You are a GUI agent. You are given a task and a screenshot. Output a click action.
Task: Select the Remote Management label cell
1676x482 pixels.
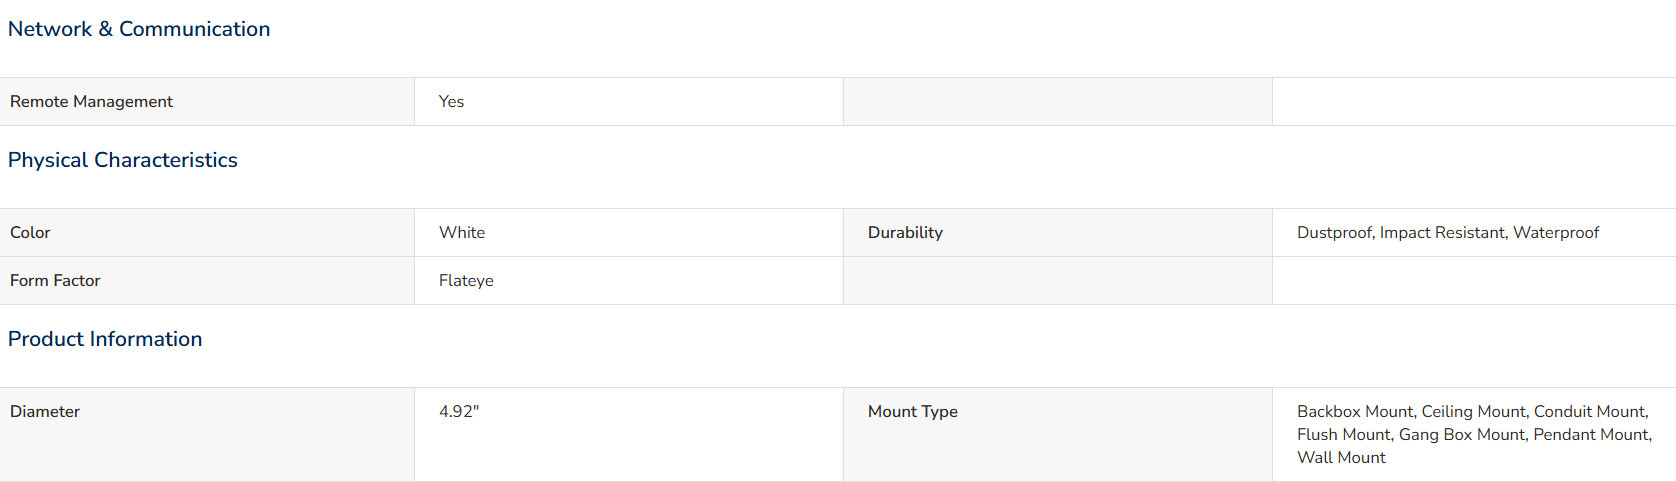207,102
